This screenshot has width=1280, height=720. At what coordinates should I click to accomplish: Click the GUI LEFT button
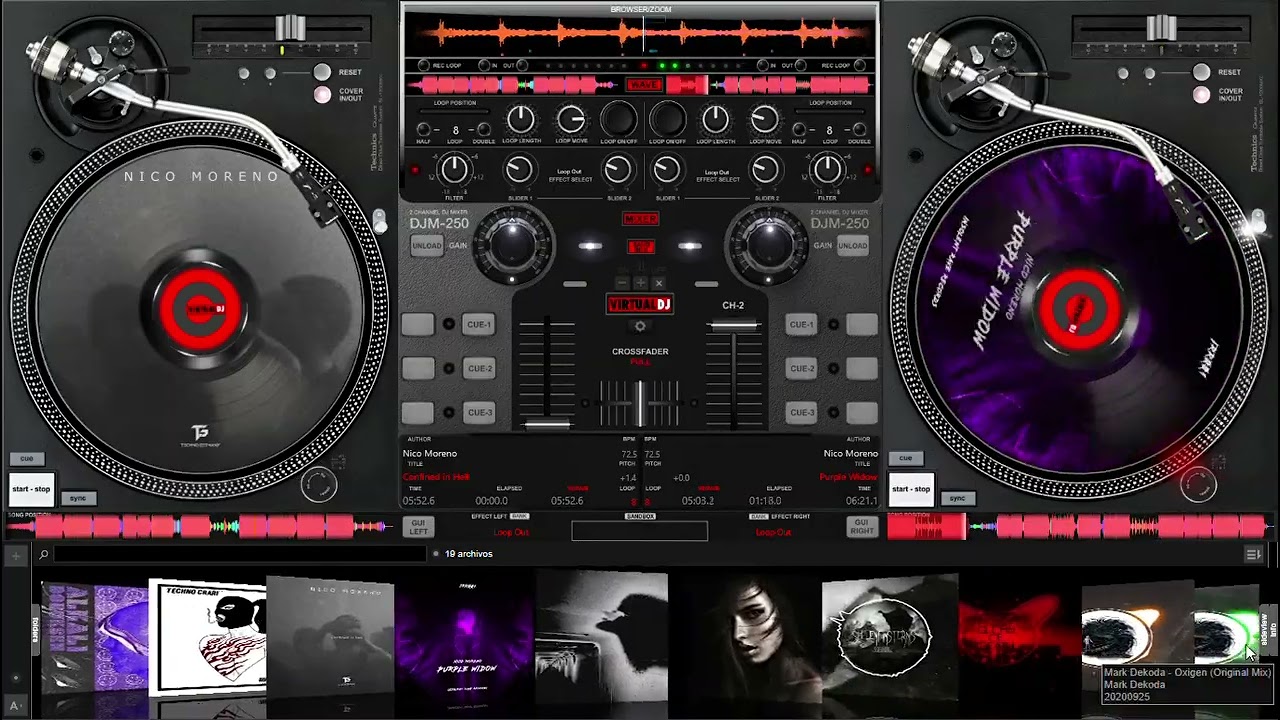[x=419, y=527]
